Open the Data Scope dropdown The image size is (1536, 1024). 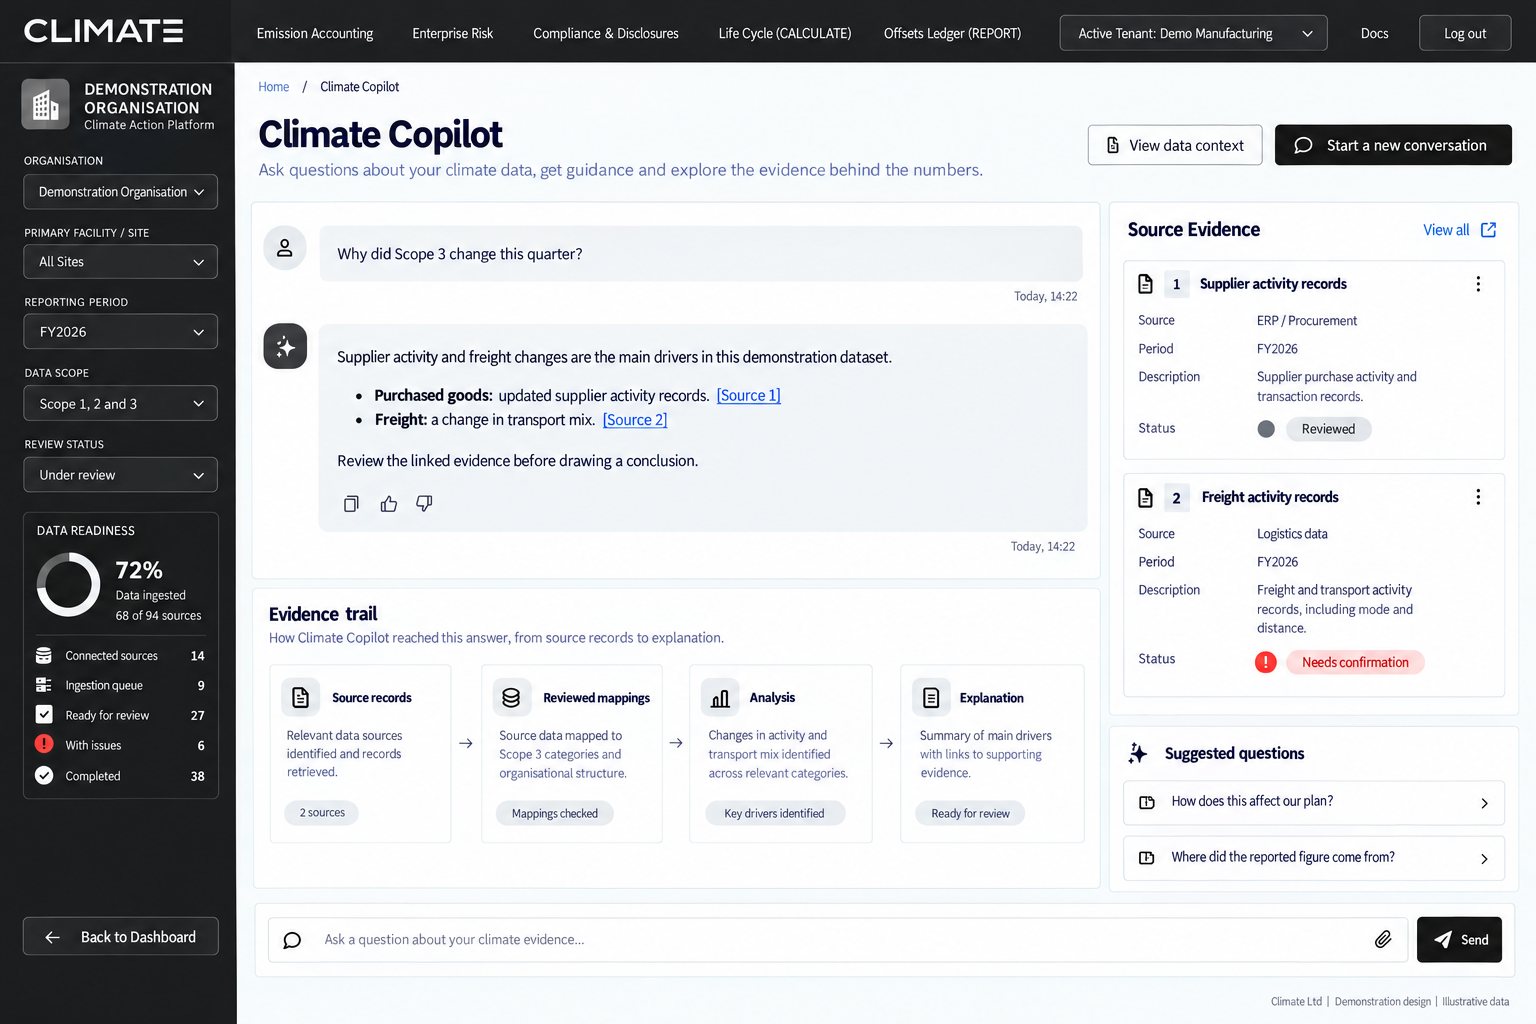click(121, 404)
